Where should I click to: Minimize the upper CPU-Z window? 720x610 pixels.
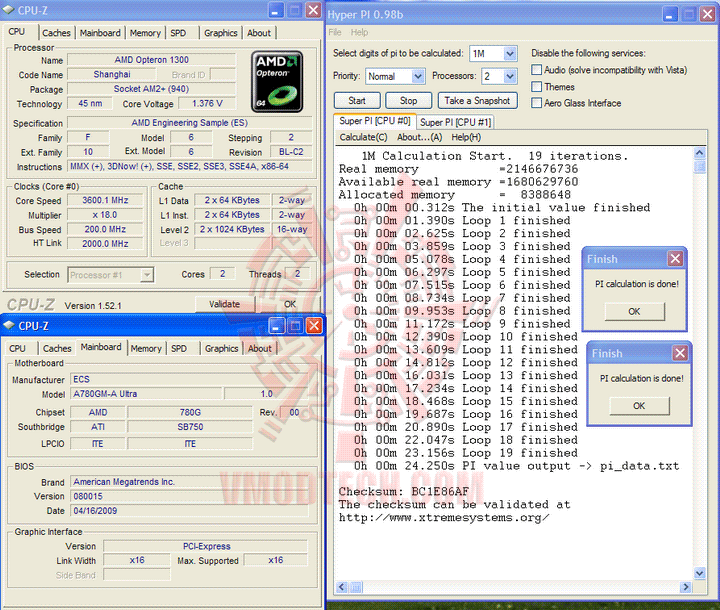point(276,10)
